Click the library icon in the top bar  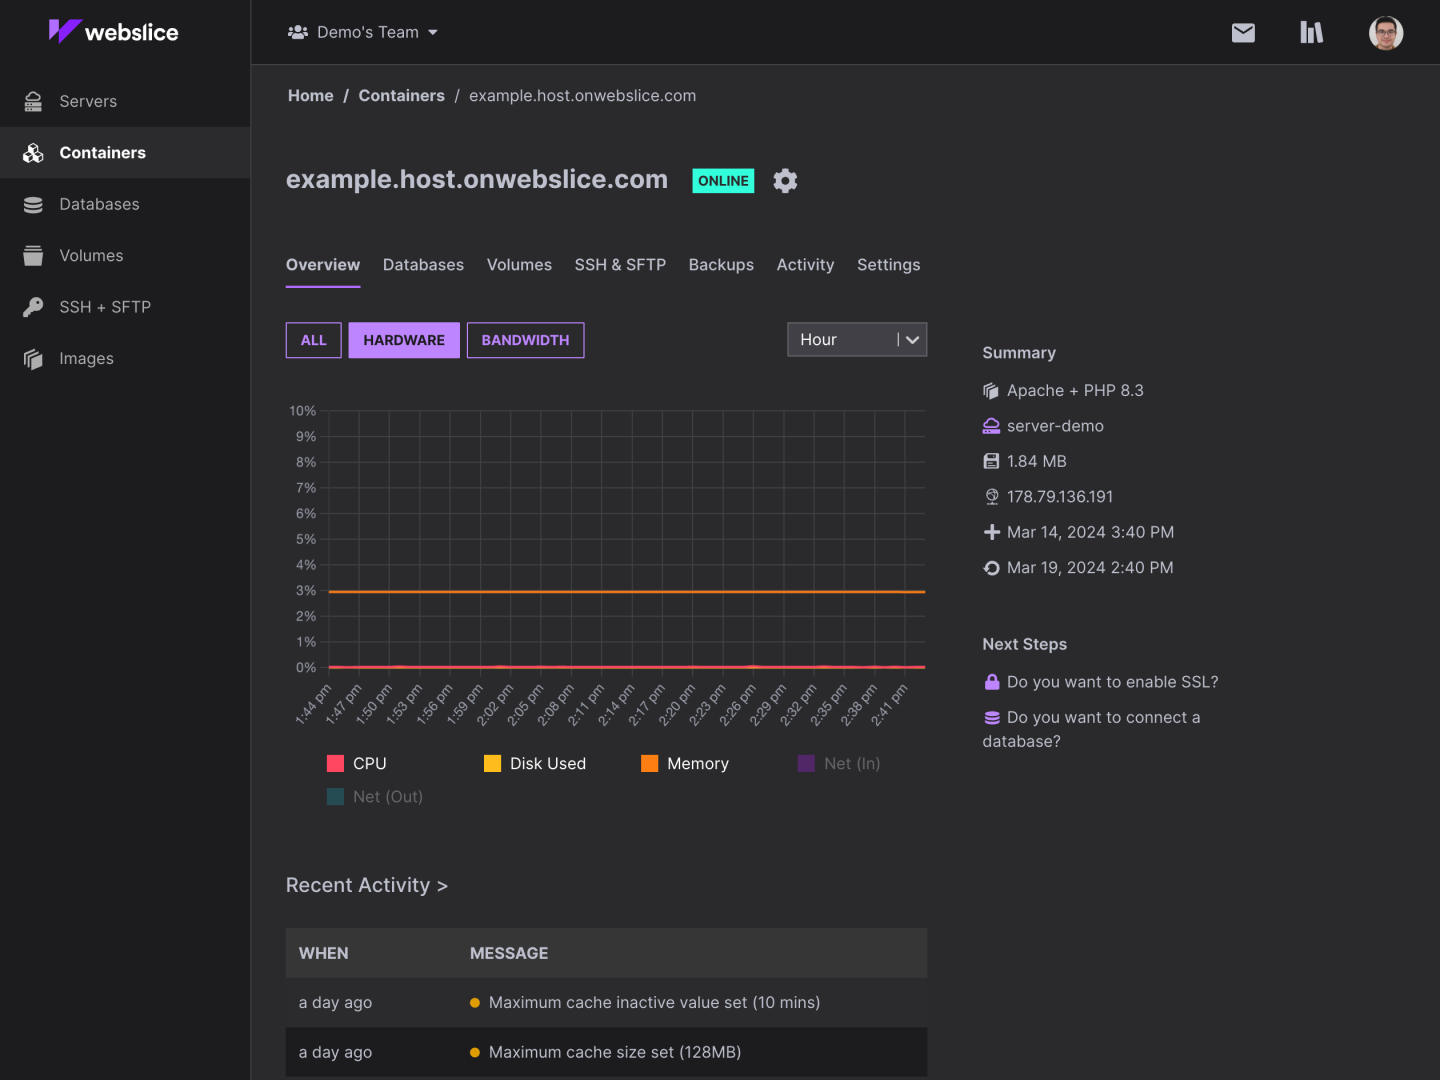click(1311, 32)
